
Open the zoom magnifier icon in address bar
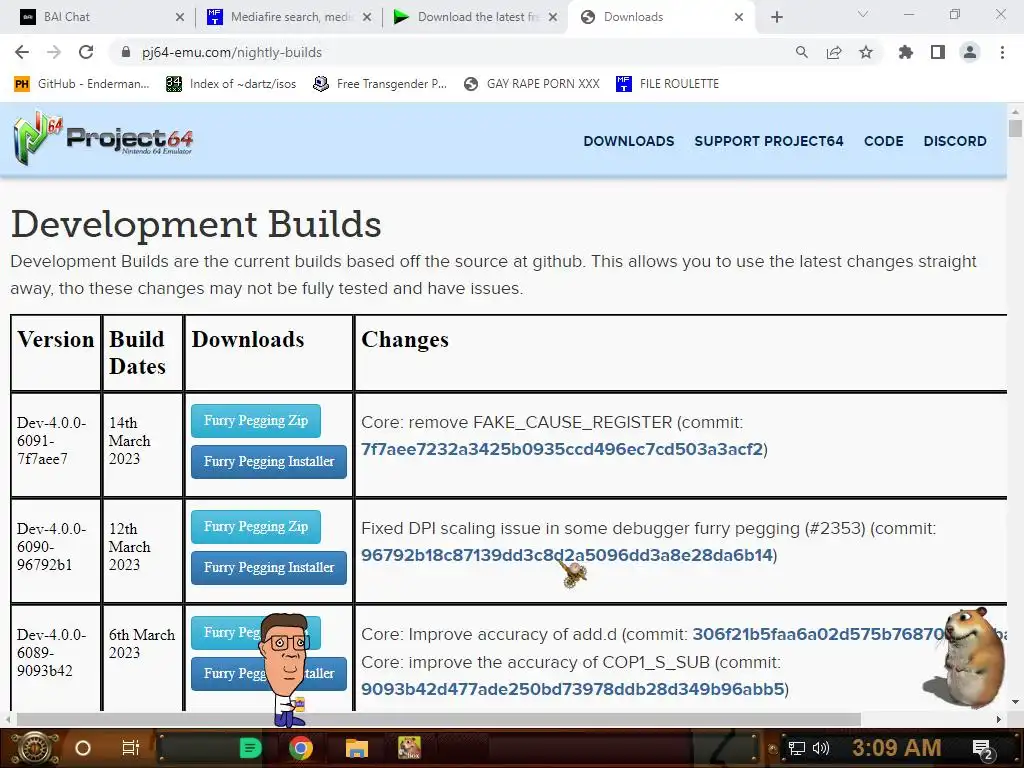[801, 52]
